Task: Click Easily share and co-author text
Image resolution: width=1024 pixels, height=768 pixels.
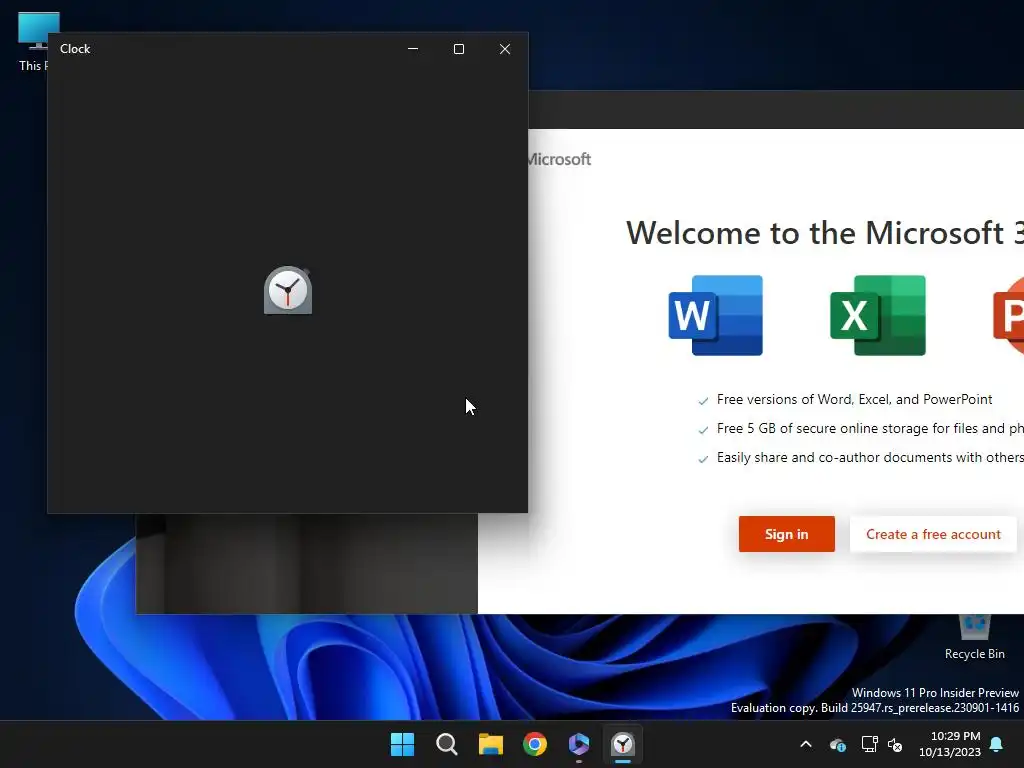Action: click(x=870, y=458)
